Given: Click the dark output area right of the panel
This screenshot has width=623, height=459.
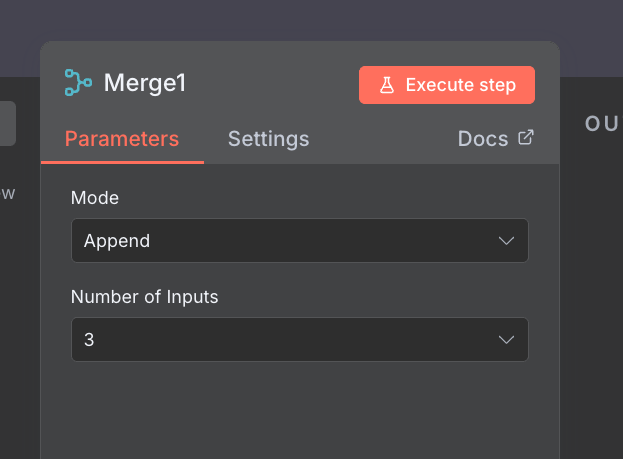Looking at the screenshot, I should [x=592, y=298].
